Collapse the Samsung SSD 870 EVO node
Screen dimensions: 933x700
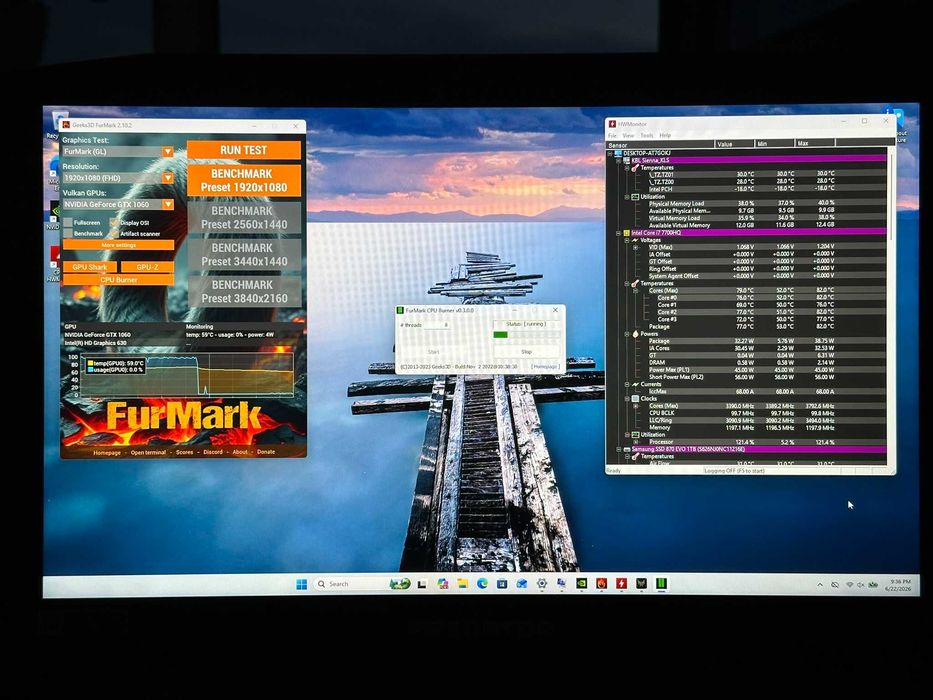tap(618, 449)
